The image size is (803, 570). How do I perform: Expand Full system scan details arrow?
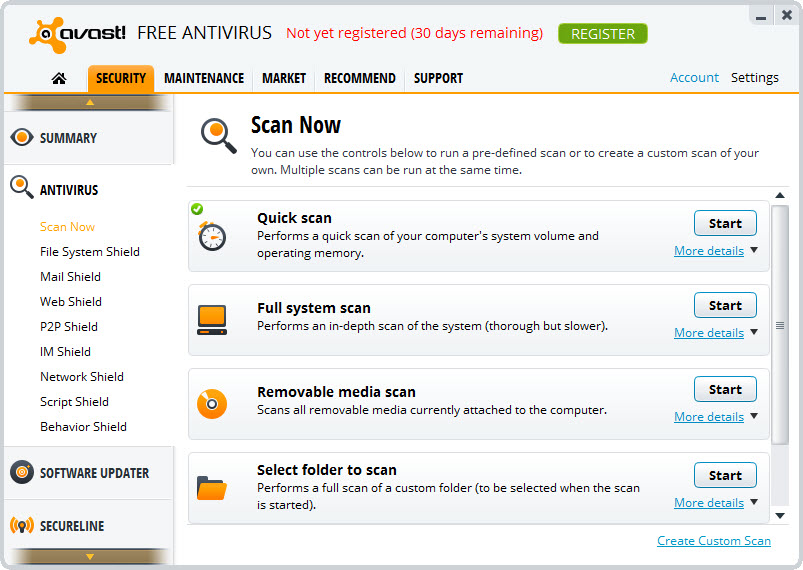point(754,332)
